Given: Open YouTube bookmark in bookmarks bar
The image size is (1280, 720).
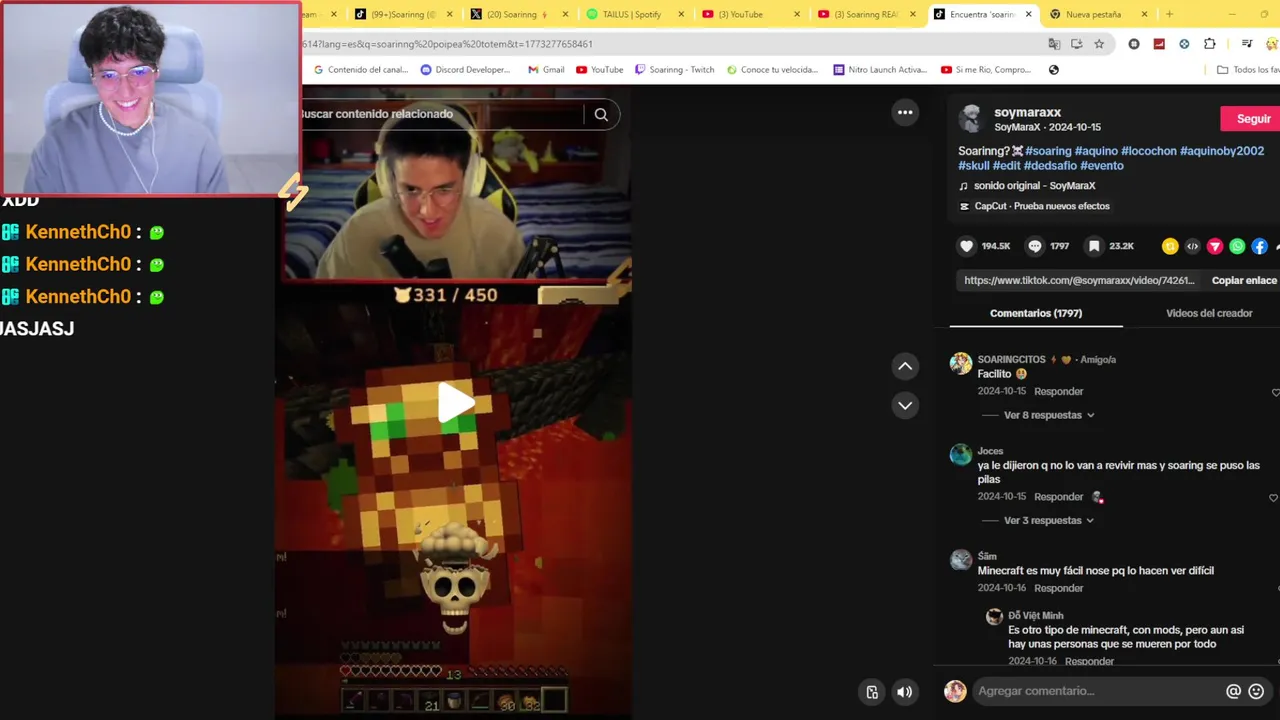Looking at the screenshot, I should point(599,70).
